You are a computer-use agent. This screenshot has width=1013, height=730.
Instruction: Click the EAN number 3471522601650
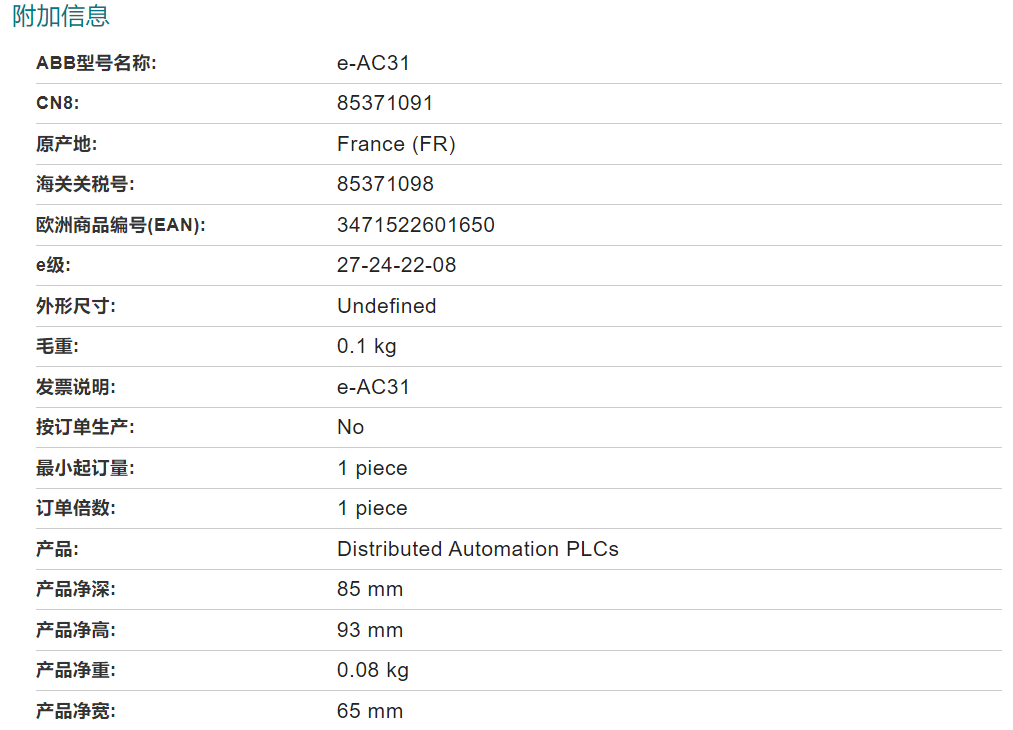(x=415, y=225)
